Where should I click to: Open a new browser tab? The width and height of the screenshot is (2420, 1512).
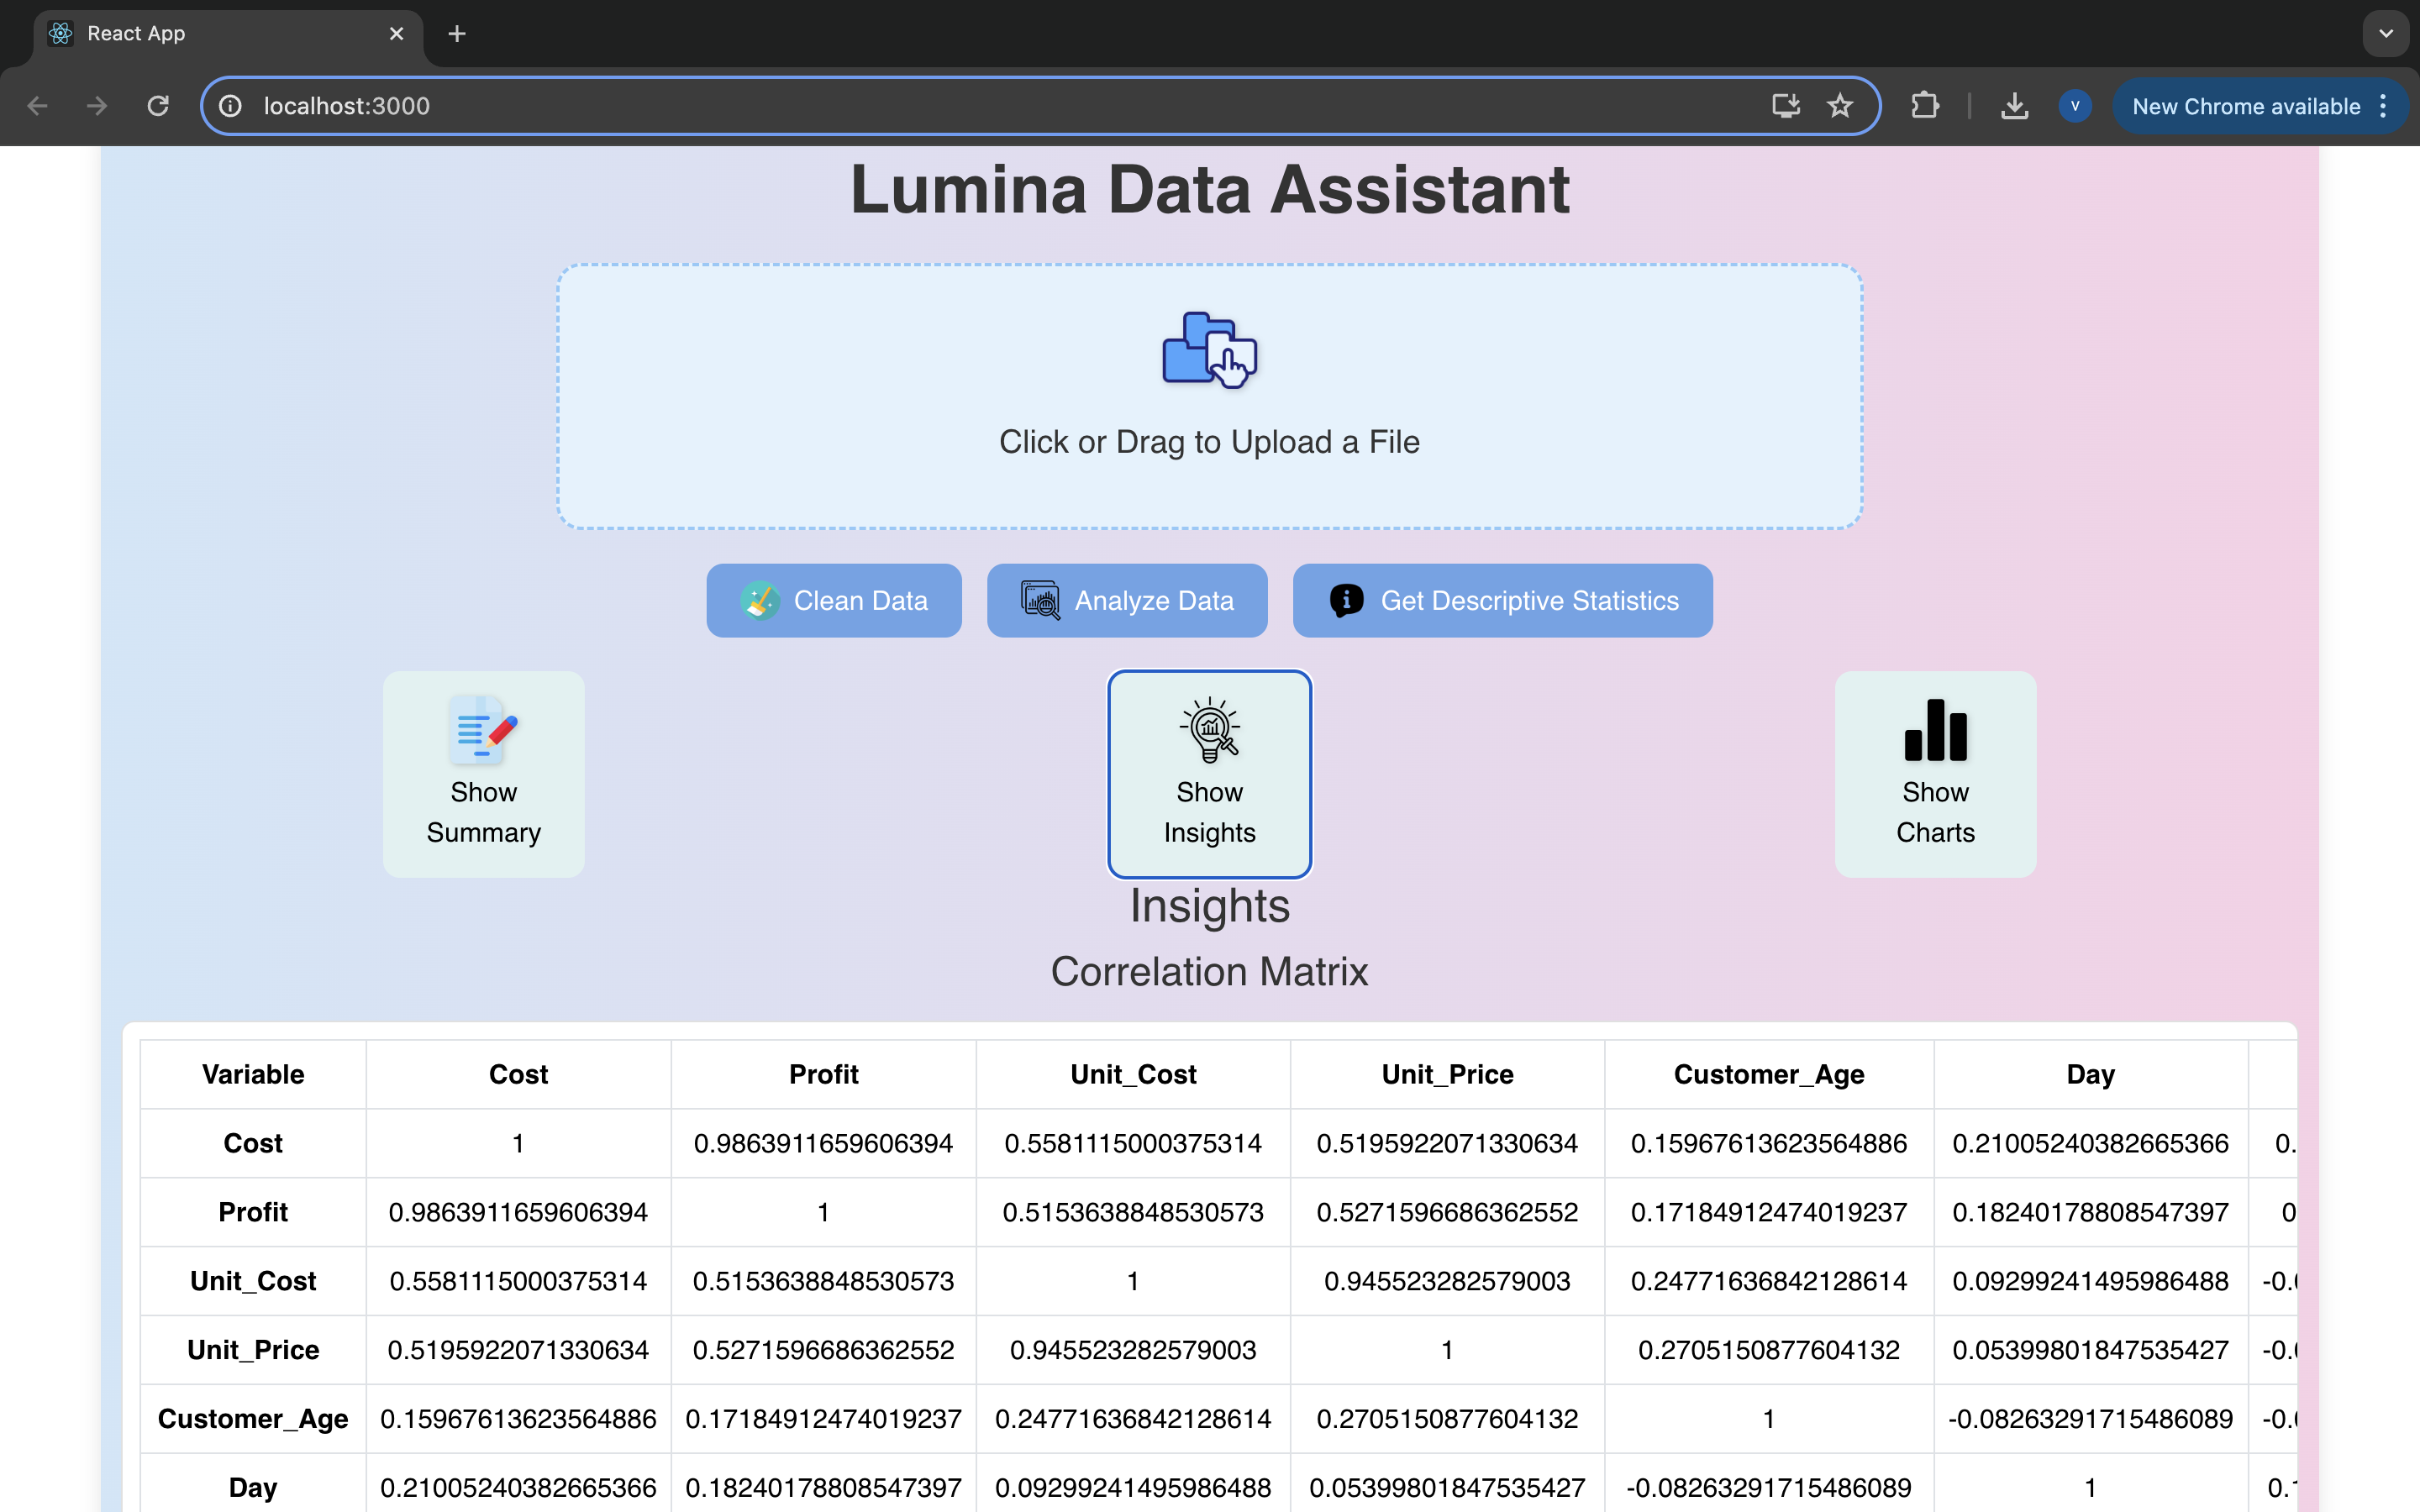pos(457,34)
